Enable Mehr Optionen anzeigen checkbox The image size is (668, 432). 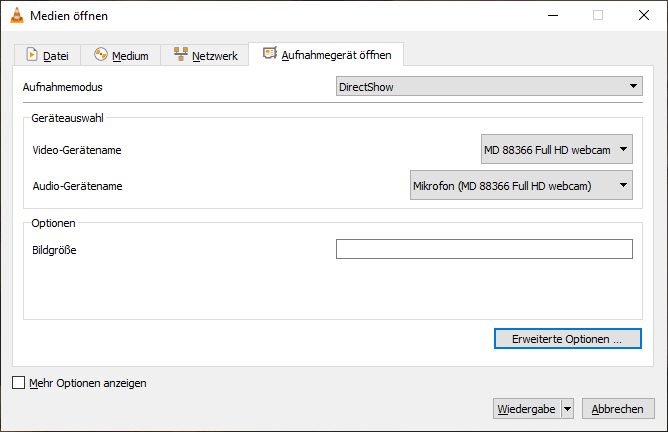[x=19, y=383]
